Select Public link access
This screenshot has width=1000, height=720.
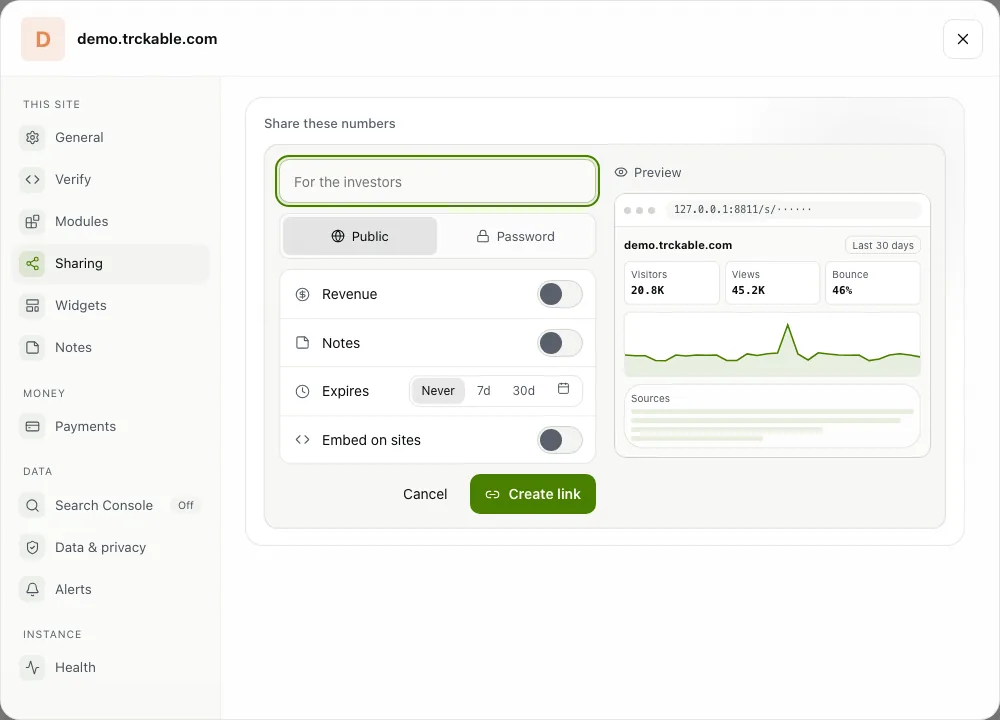tap(360, 236)
